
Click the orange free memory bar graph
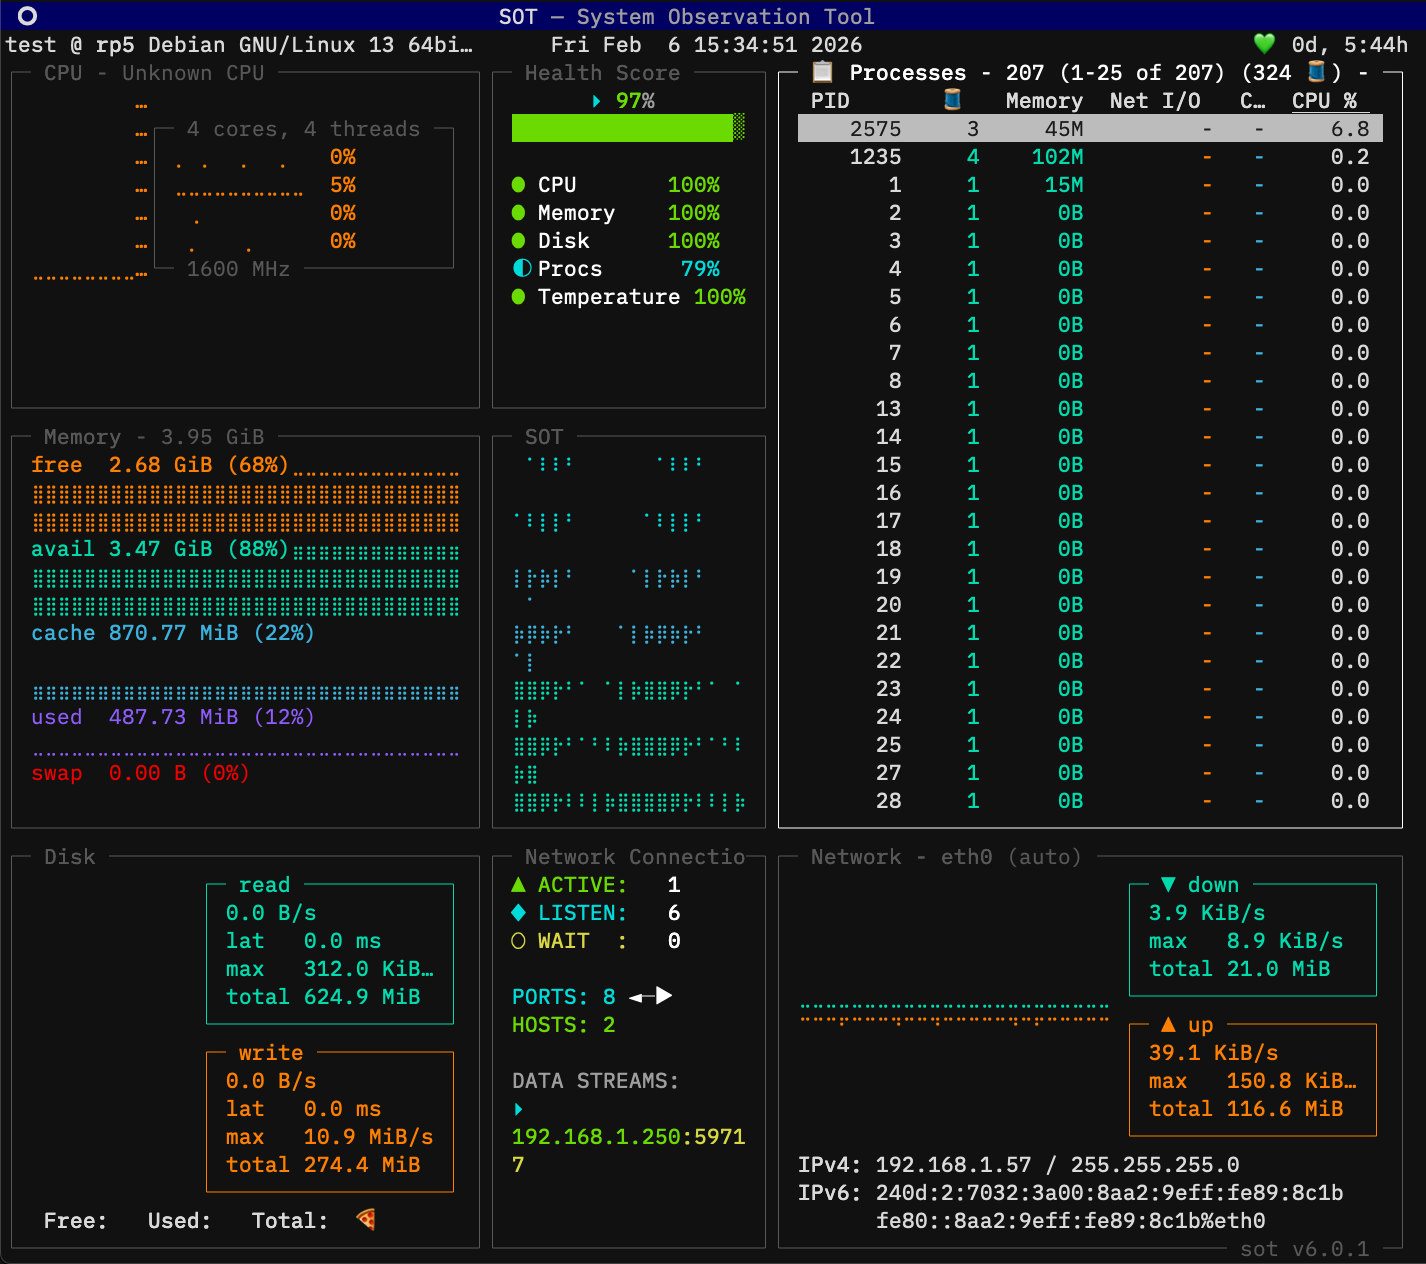pos(245,508)
